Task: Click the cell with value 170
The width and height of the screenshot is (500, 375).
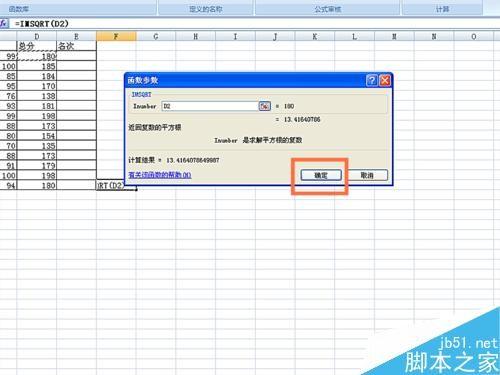Action: point(36,86)
